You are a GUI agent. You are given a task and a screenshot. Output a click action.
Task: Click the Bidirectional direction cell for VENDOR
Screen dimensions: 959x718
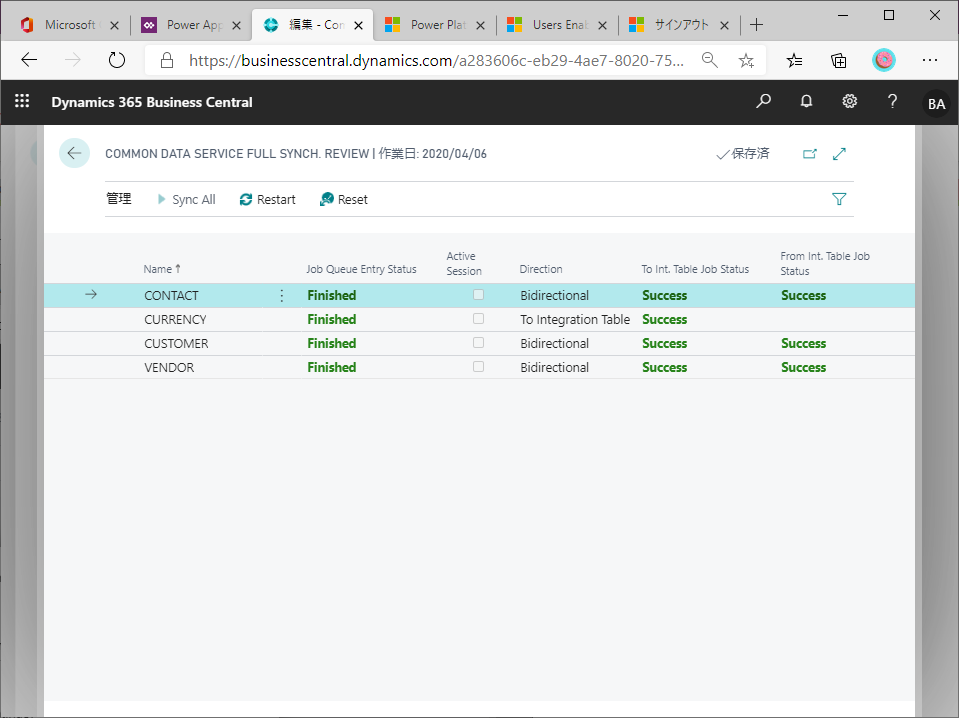pyautogui.click(x=554, y=367)
